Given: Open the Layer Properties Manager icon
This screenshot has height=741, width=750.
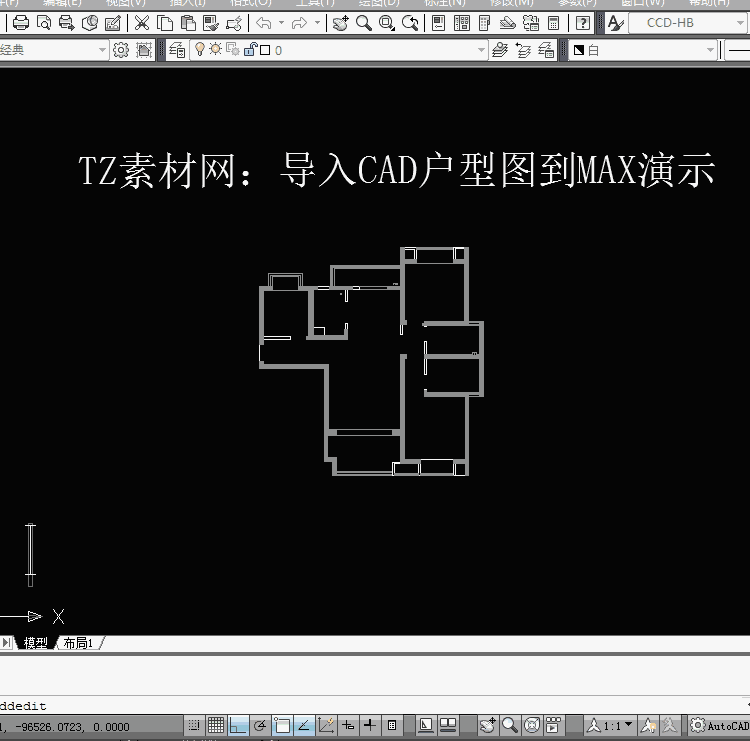Looking at the screenshot, I should pyautogui.click(x=177, y=50).
